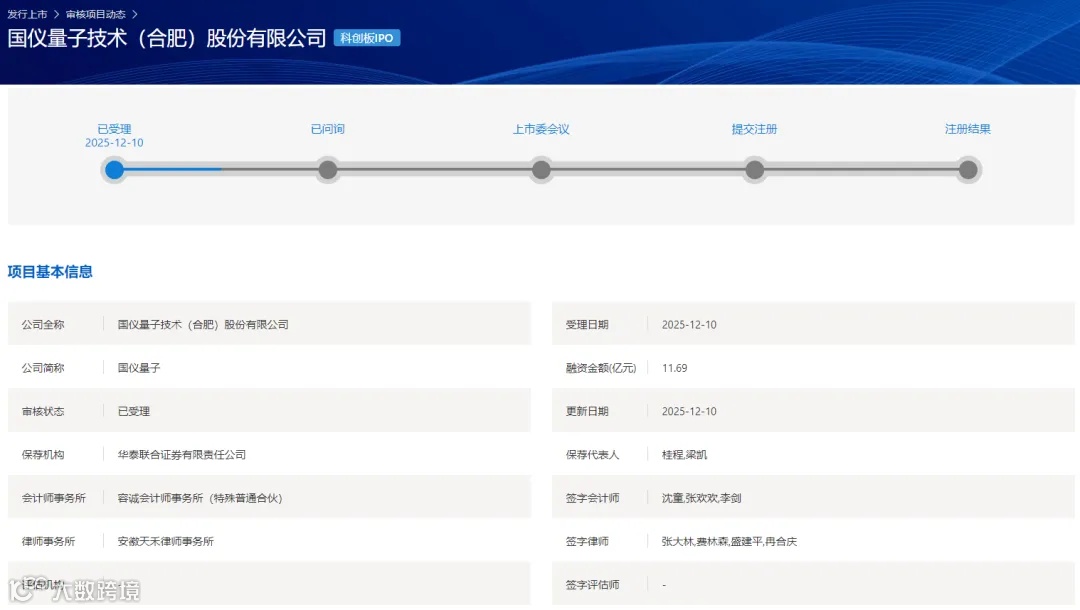Click the value 桂程,梁凯
The width and height of the screenshot is (1080, 610).
(684, 454)
